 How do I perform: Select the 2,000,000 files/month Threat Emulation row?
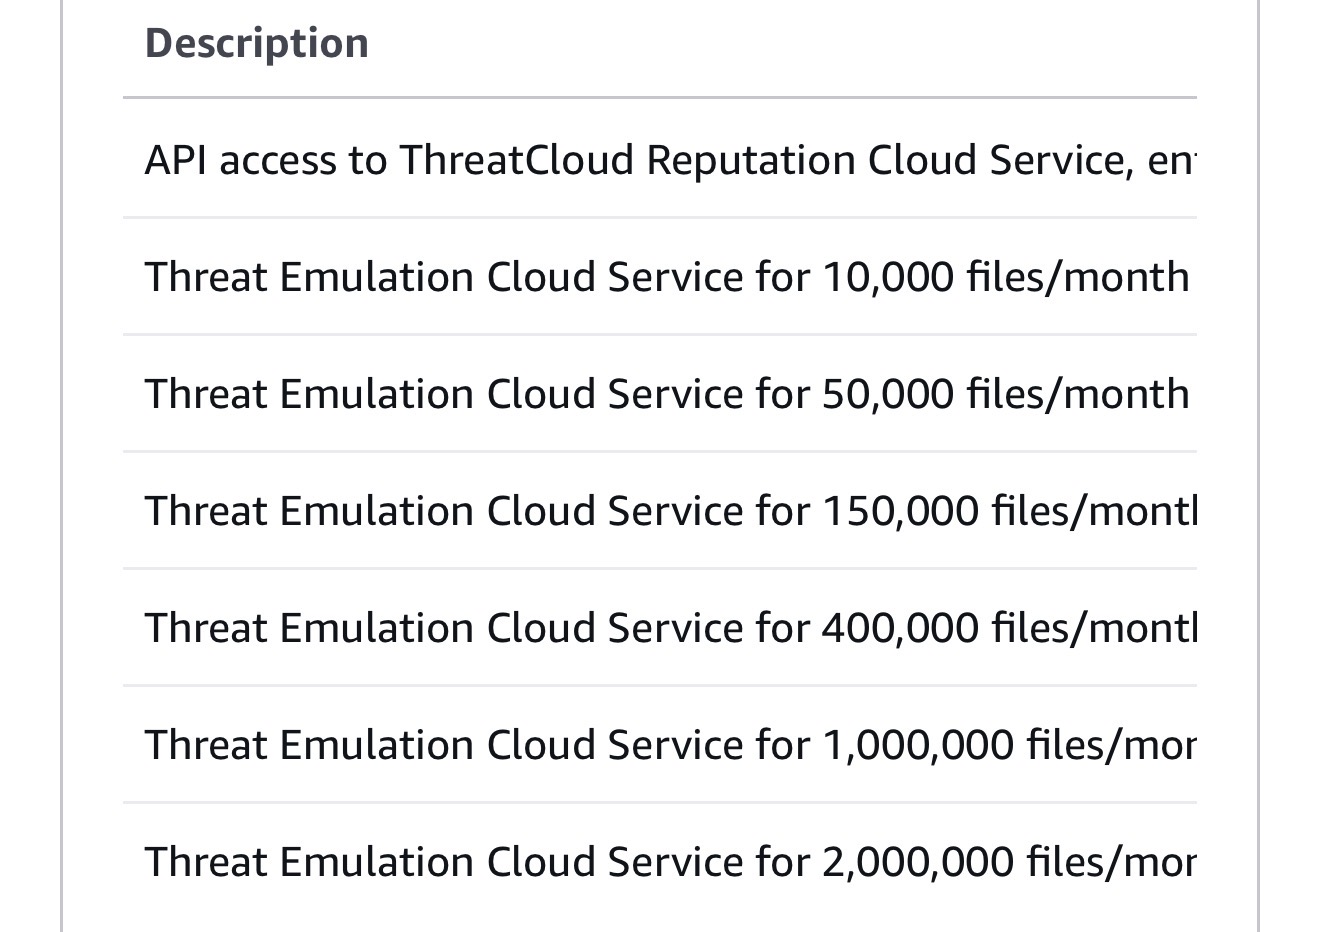point(660,862)
